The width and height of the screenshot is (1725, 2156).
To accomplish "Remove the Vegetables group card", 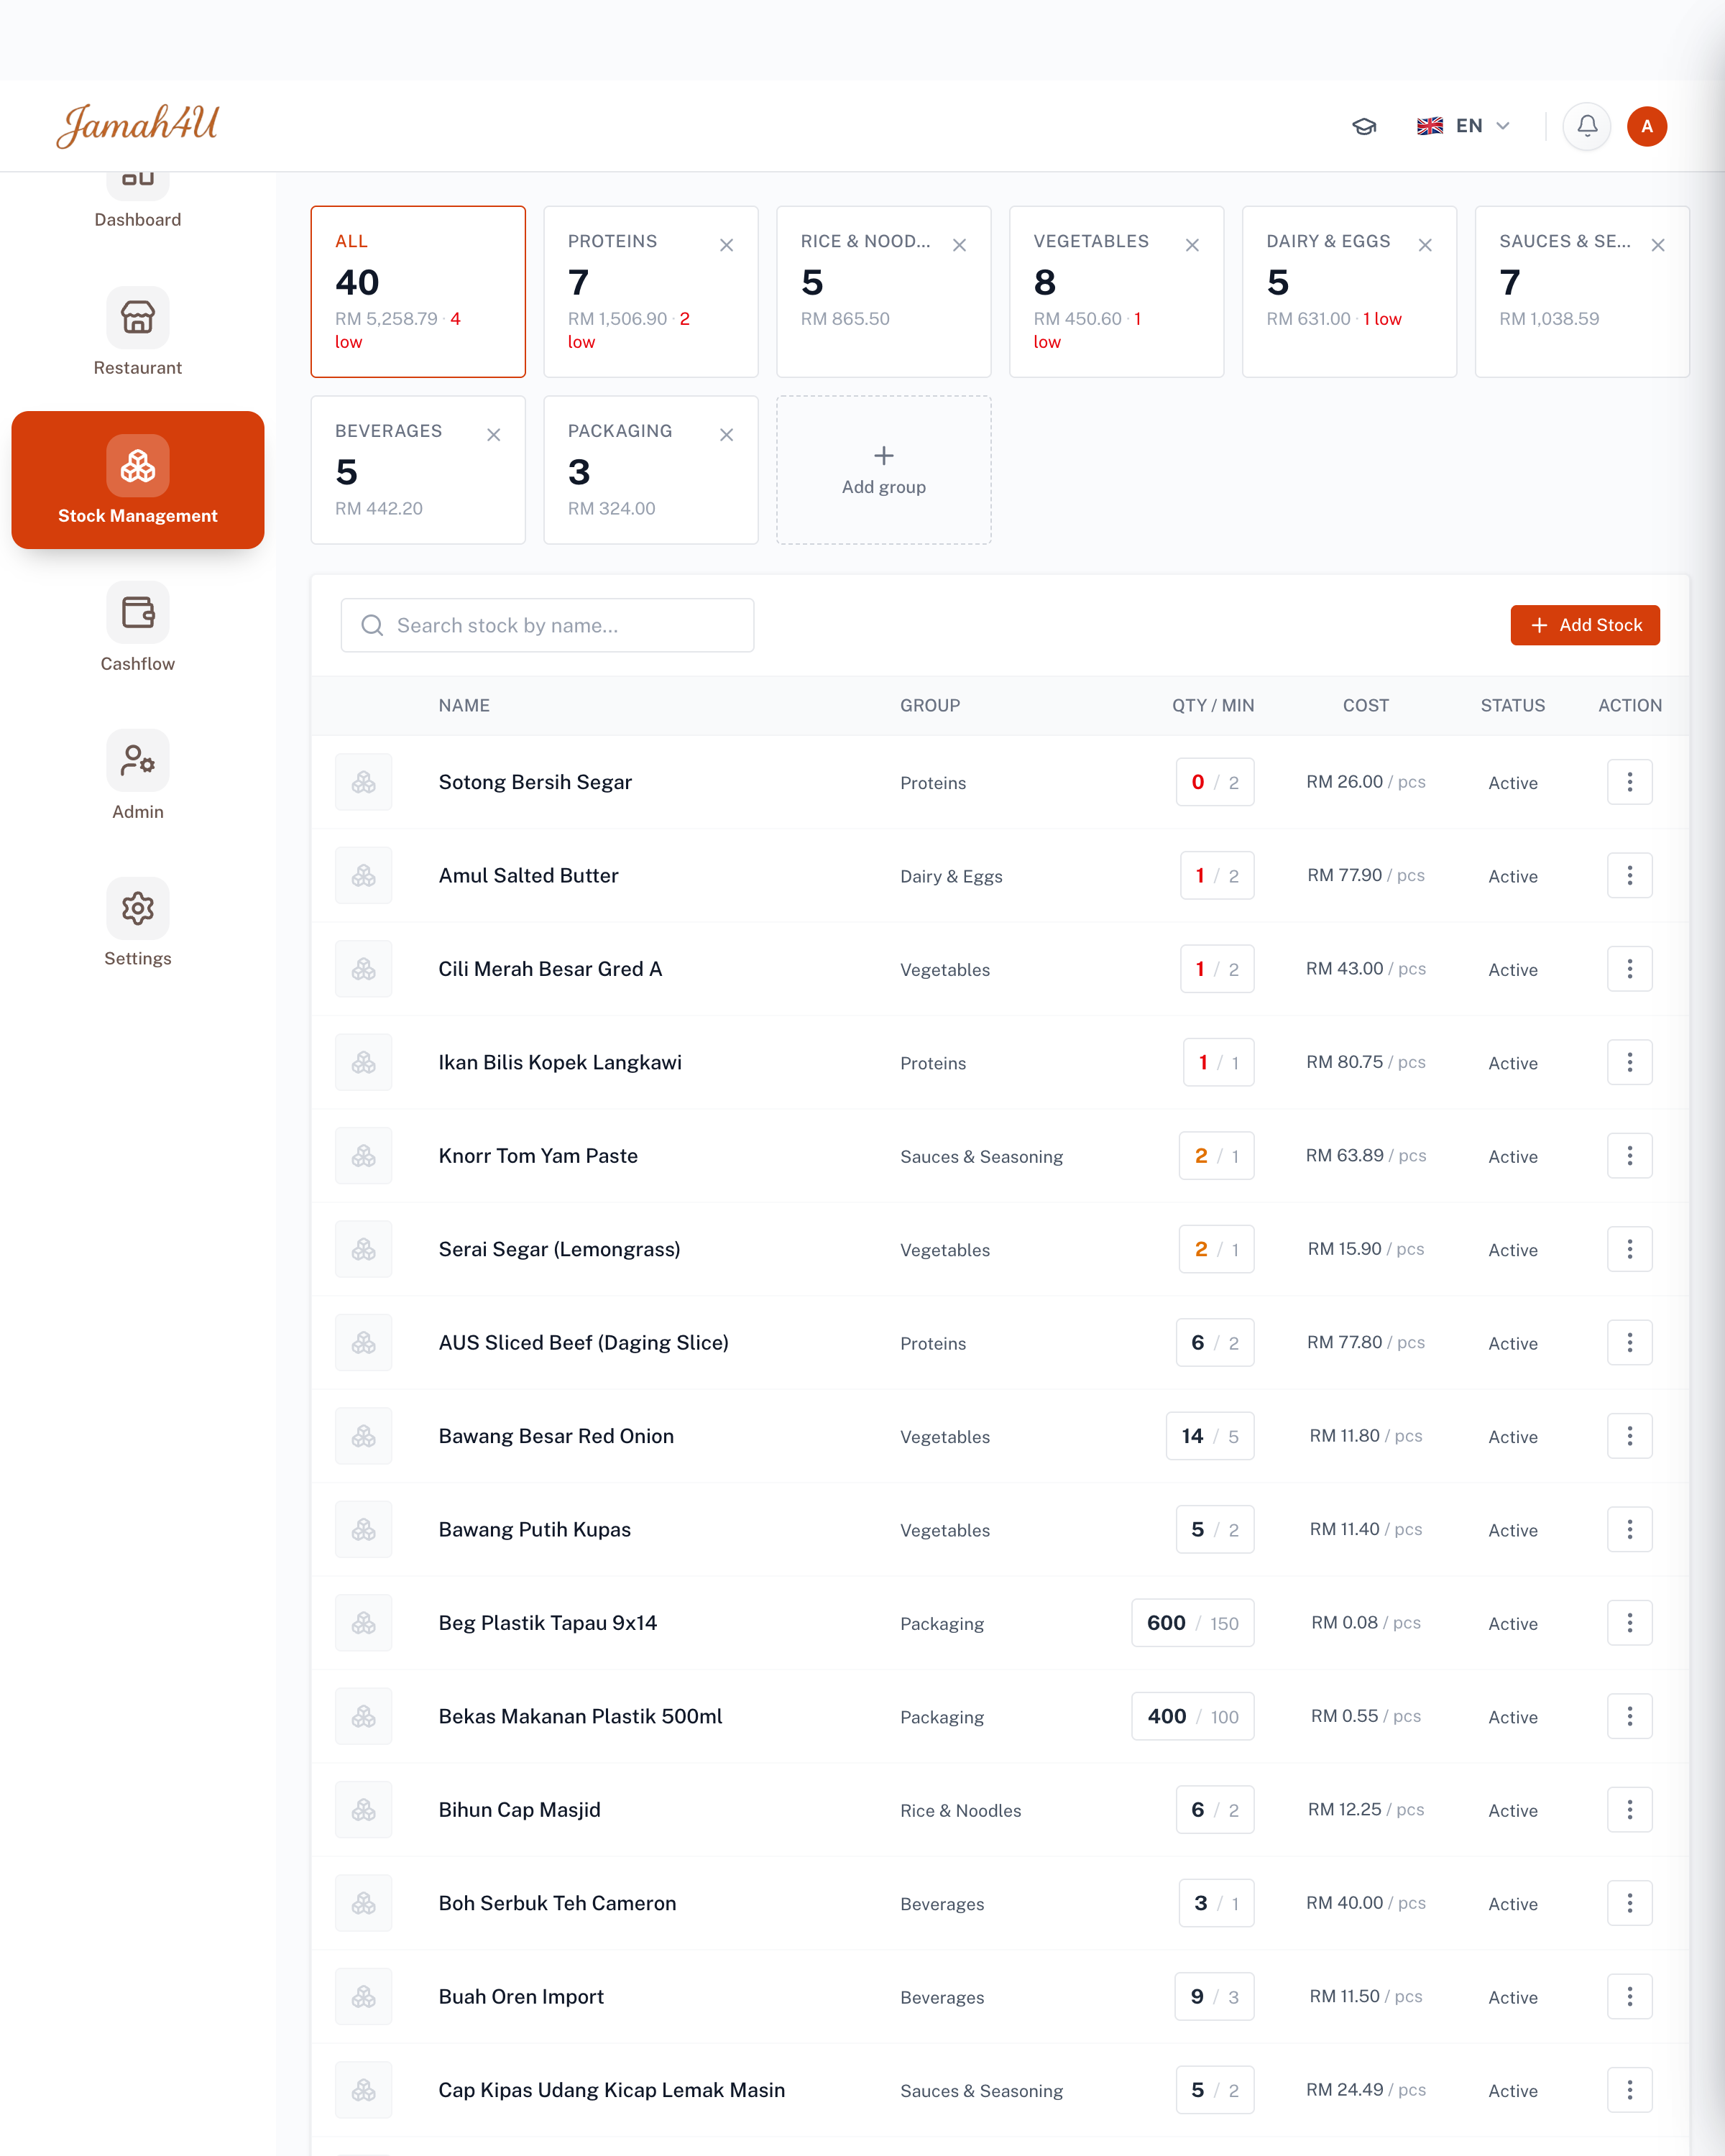I will coord(1193,245).
